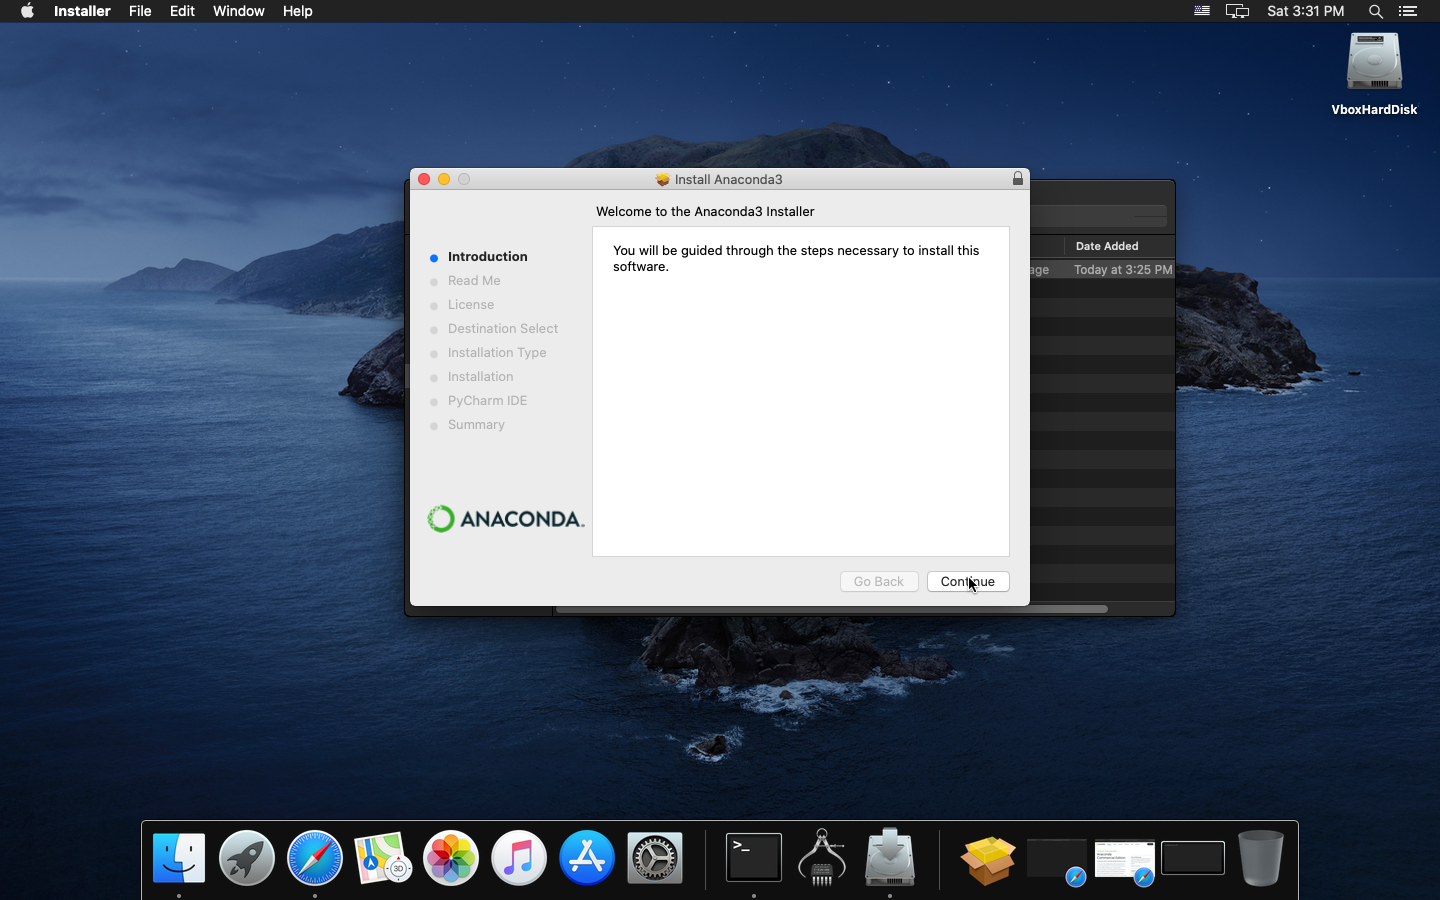Click the Welcome to the Anaconda3 Installer heading
This screenshot has height=900, width=1440.
point(705,212)
